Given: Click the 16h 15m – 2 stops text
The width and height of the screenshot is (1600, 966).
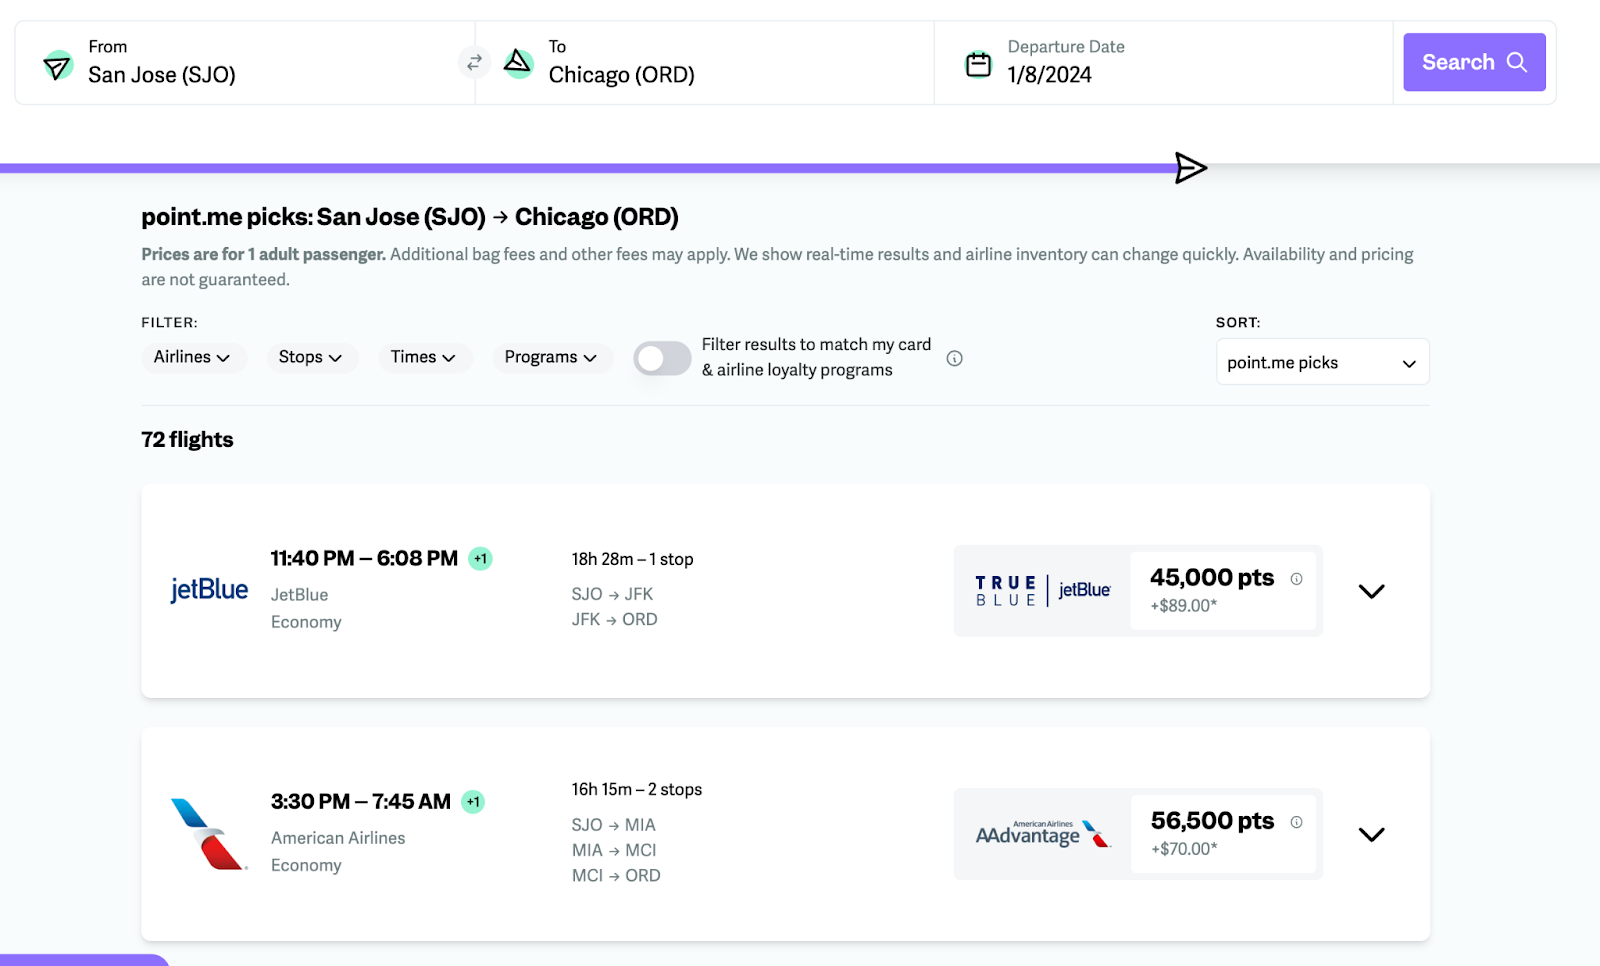Looking at the screenshot, I should pyautogui.click(x=637, y=789).
